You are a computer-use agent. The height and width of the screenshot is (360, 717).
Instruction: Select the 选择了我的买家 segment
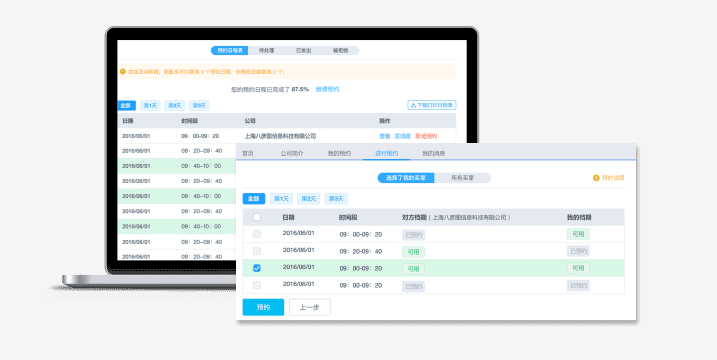406,178
